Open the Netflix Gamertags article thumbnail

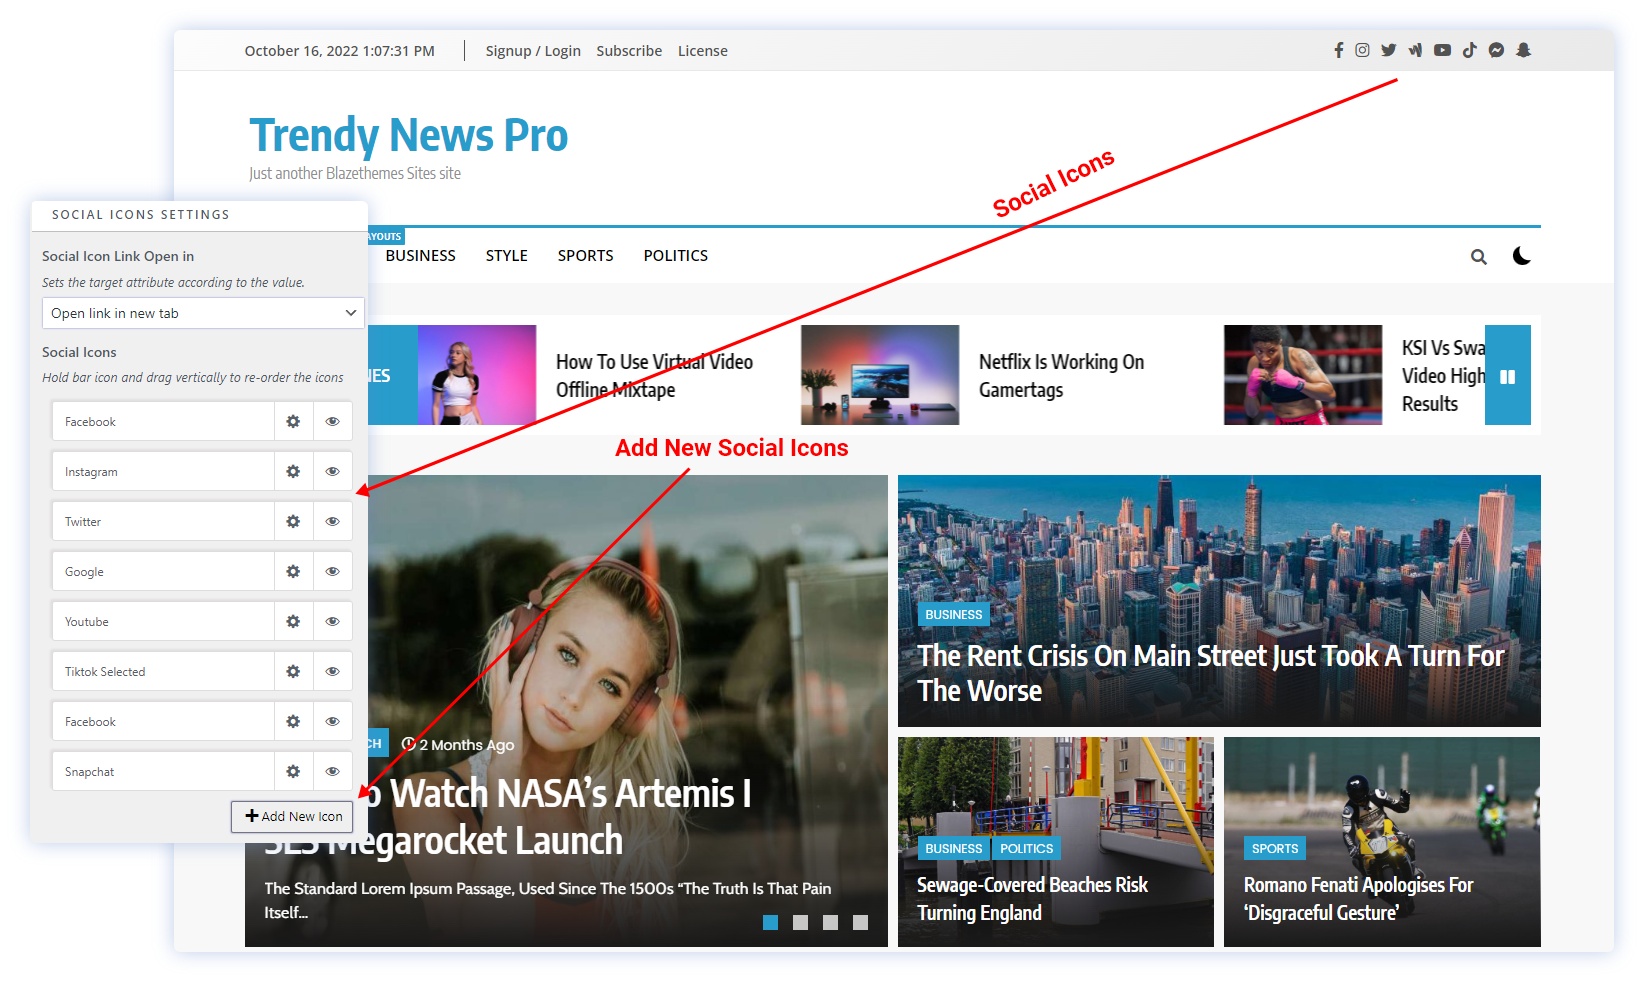(879, 375)
